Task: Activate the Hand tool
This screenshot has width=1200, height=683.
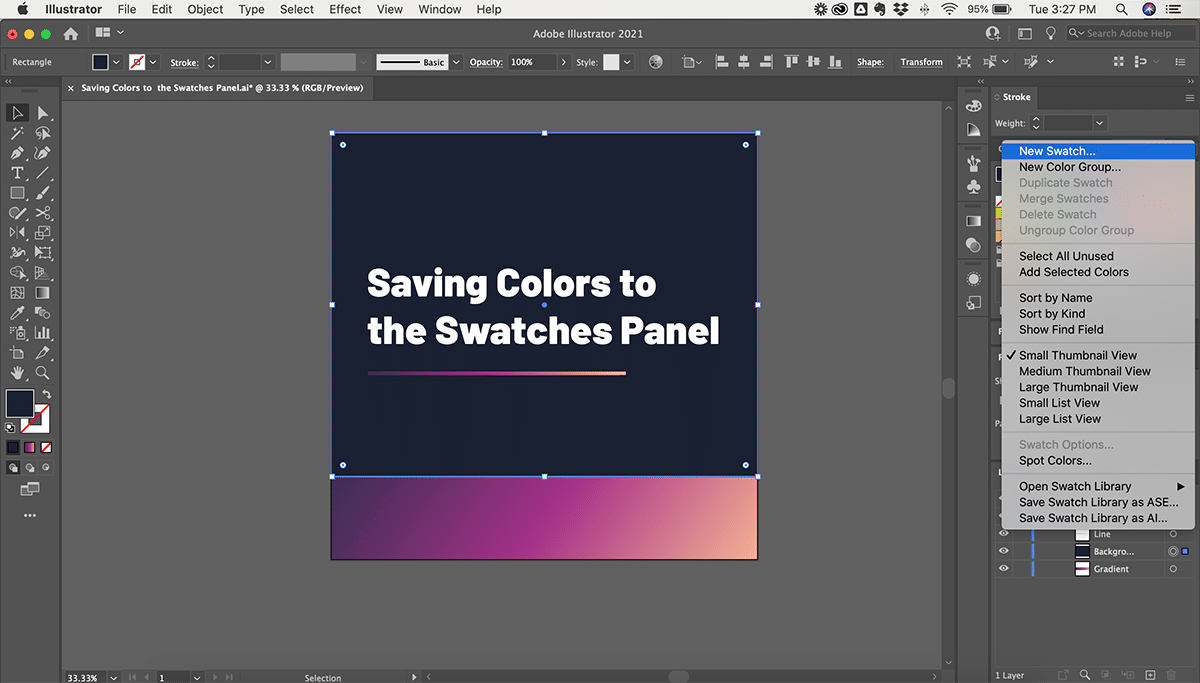Action: click(x=17, y=372)
